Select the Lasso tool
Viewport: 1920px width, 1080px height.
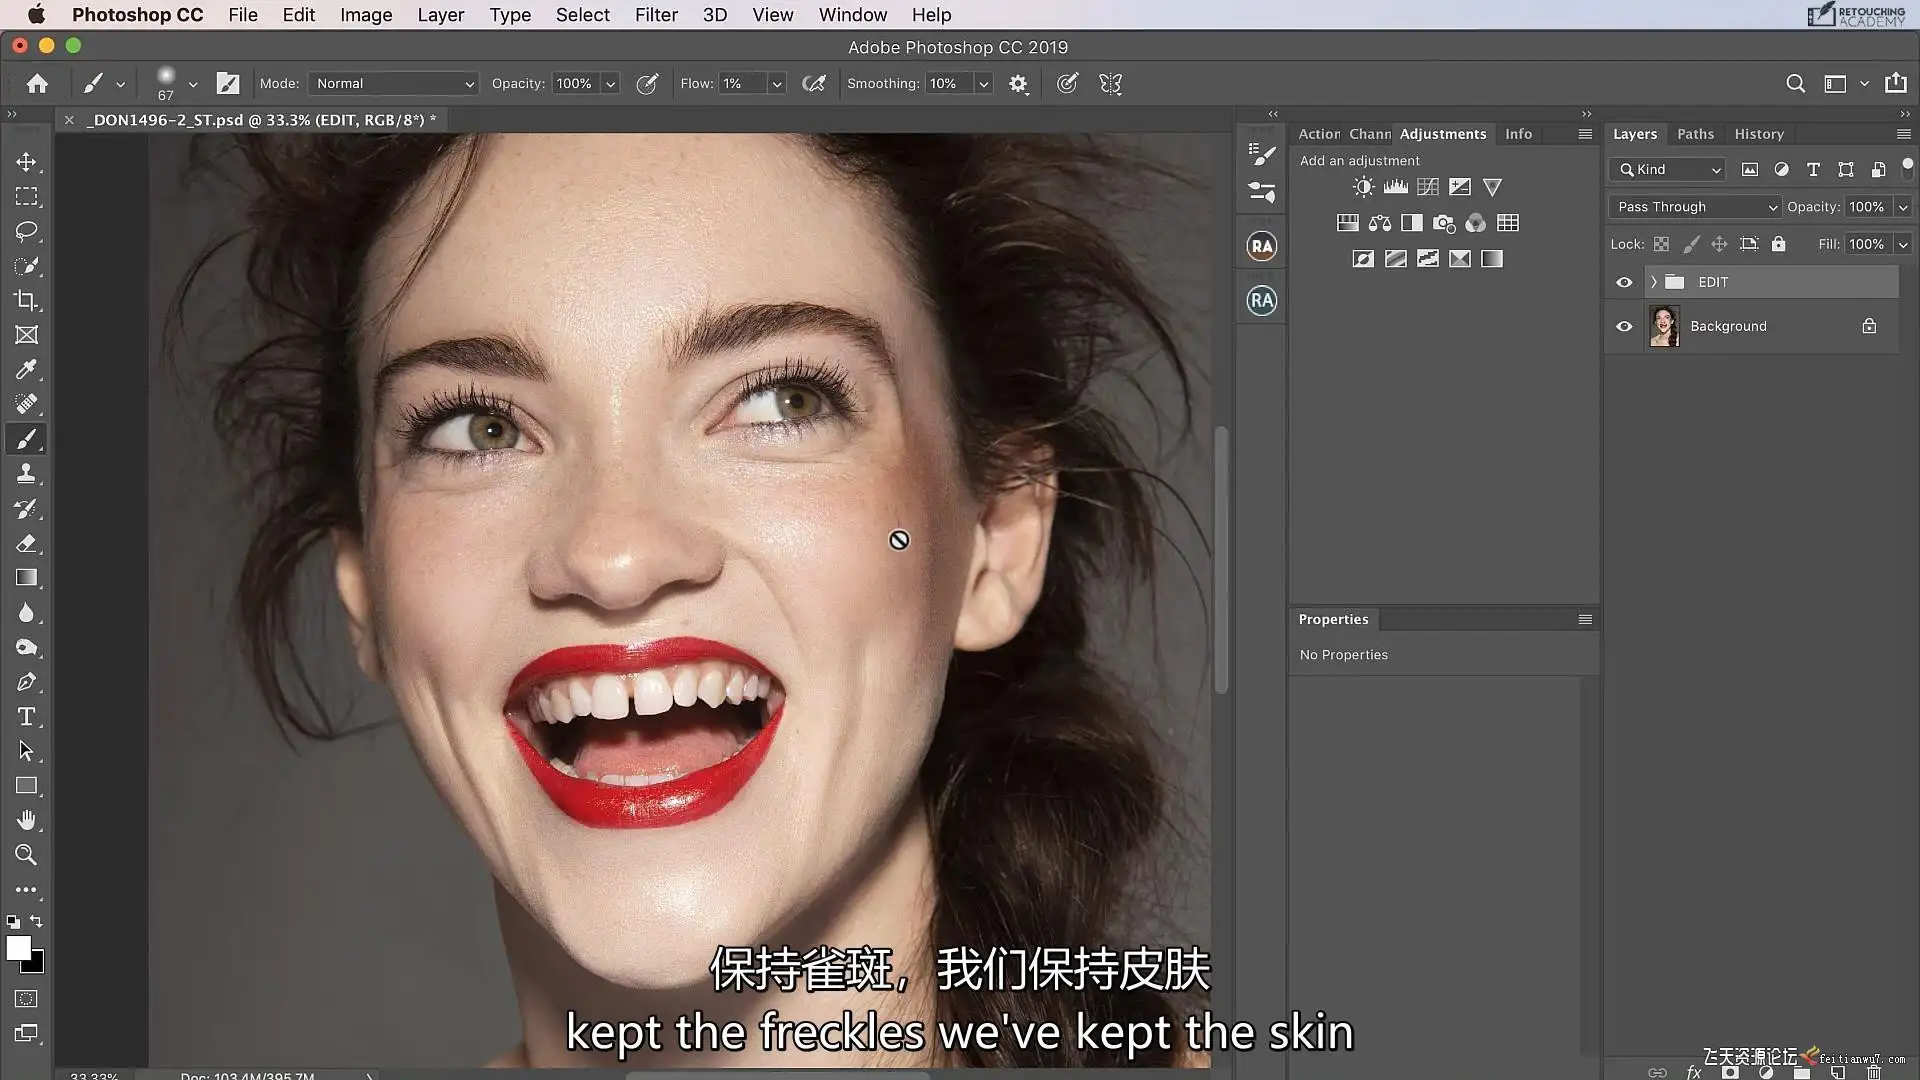pyautogui.click(x=27, y=231)
